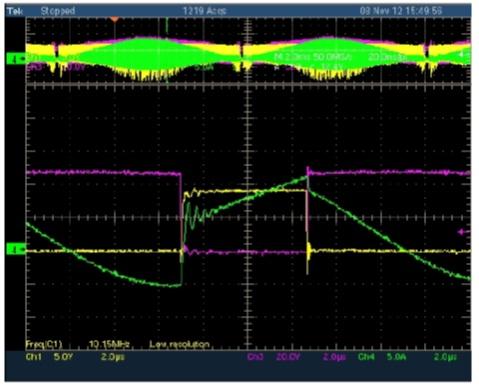Select the Ch3 label in bottom readout

[255, 357]
